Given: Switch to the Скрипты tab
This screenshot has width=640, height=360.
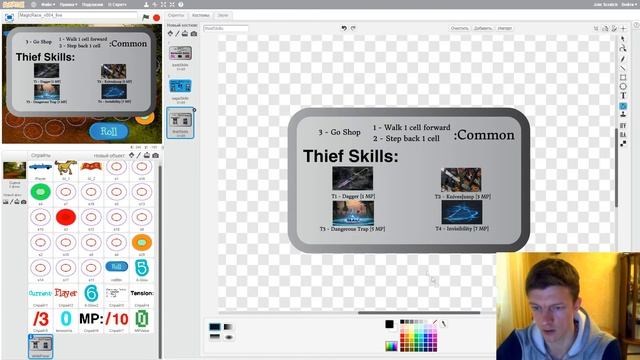Looking at the screenshot, I should point(176,15).
